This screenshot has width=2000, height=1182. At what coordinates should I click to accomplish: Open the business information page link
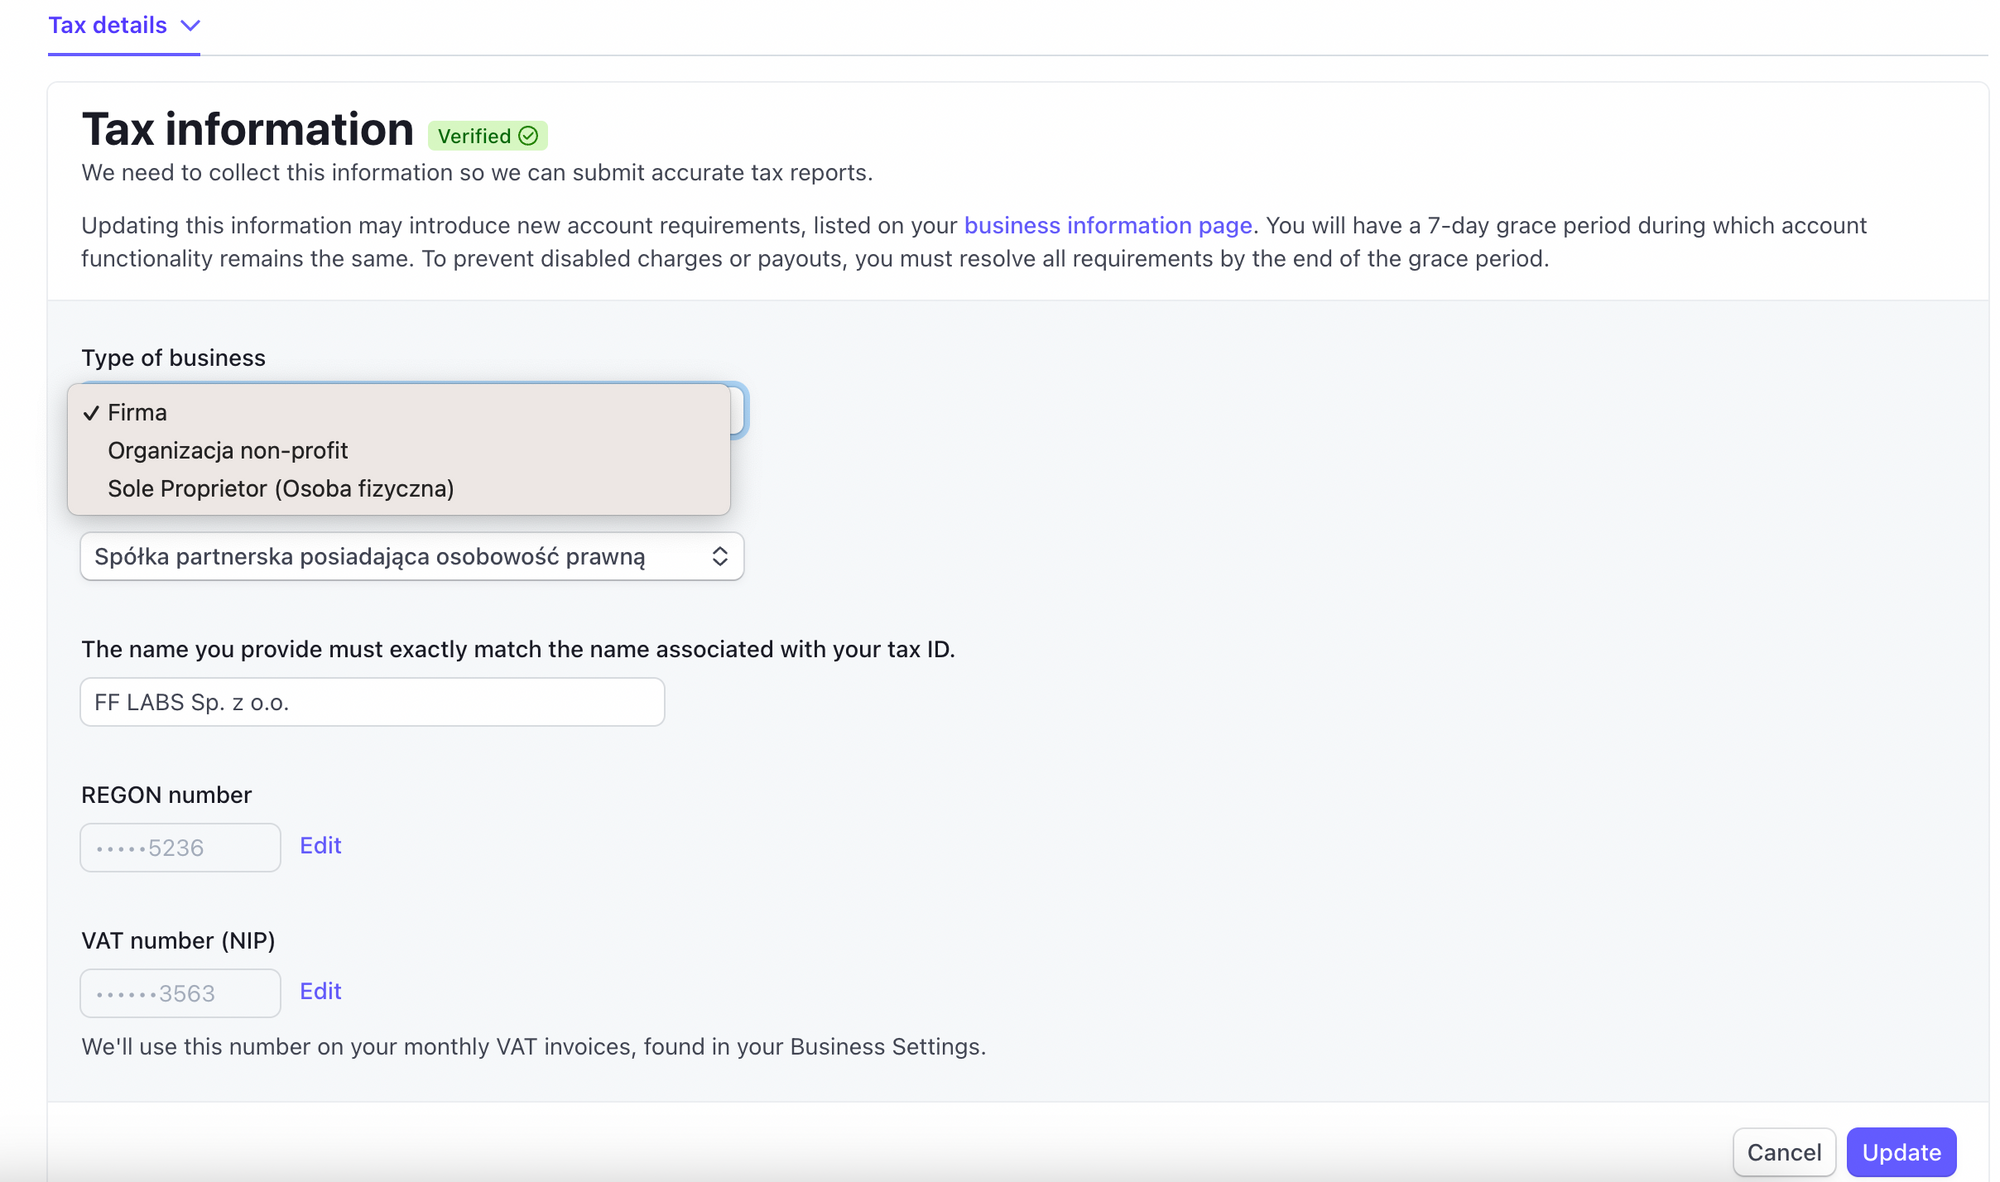[x=1108, y=225]
